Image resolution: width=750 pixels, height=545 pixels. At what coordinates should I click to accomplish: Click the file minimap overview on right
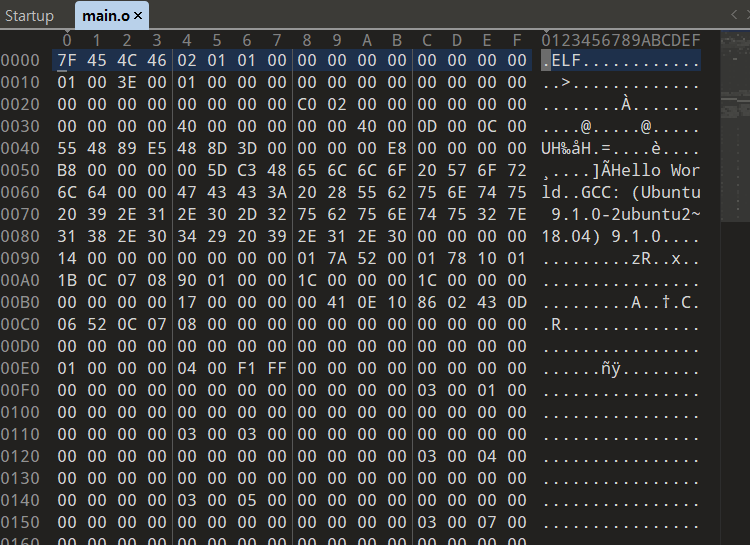[735, 127]
